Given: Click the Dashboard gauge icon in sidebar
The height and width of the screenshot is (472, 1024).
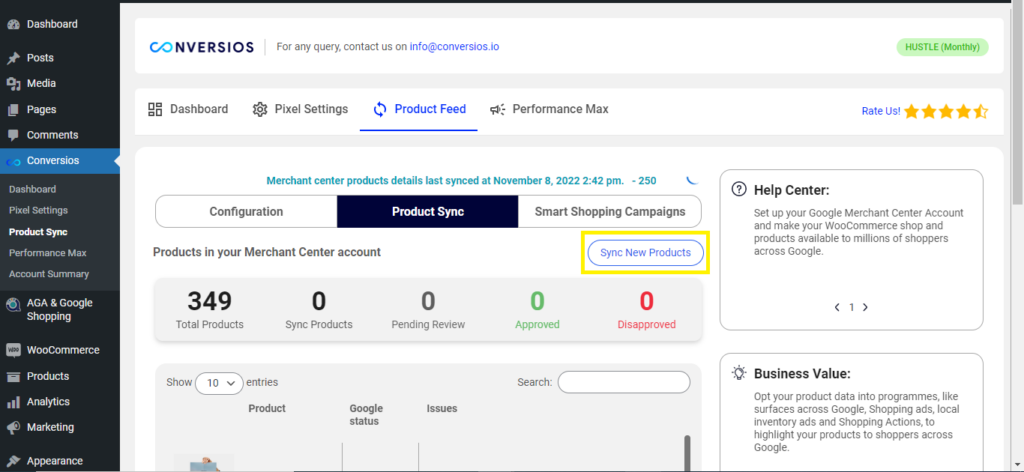Looking at the screenshot, I should 13,24.
